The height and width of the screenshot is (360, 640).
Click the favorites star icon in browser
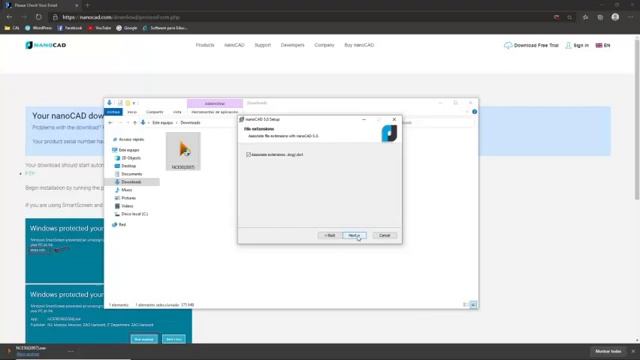click(585, 17)
